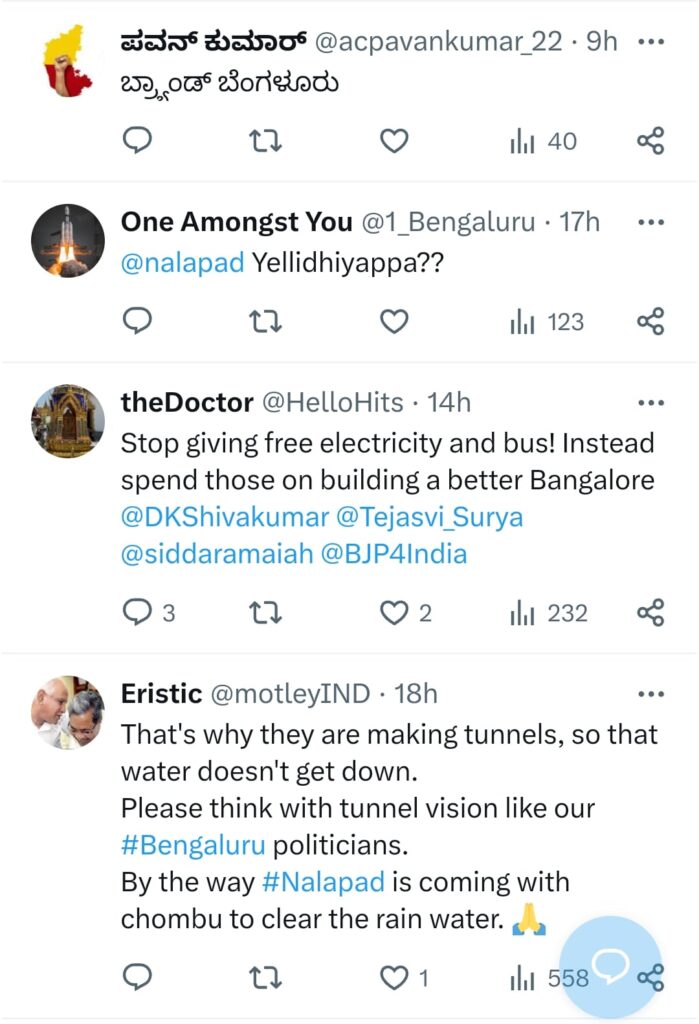Repost Eristic's tunnel vision tweet
The height and width of the screenshot is (1024, 699).
[265, 977]
